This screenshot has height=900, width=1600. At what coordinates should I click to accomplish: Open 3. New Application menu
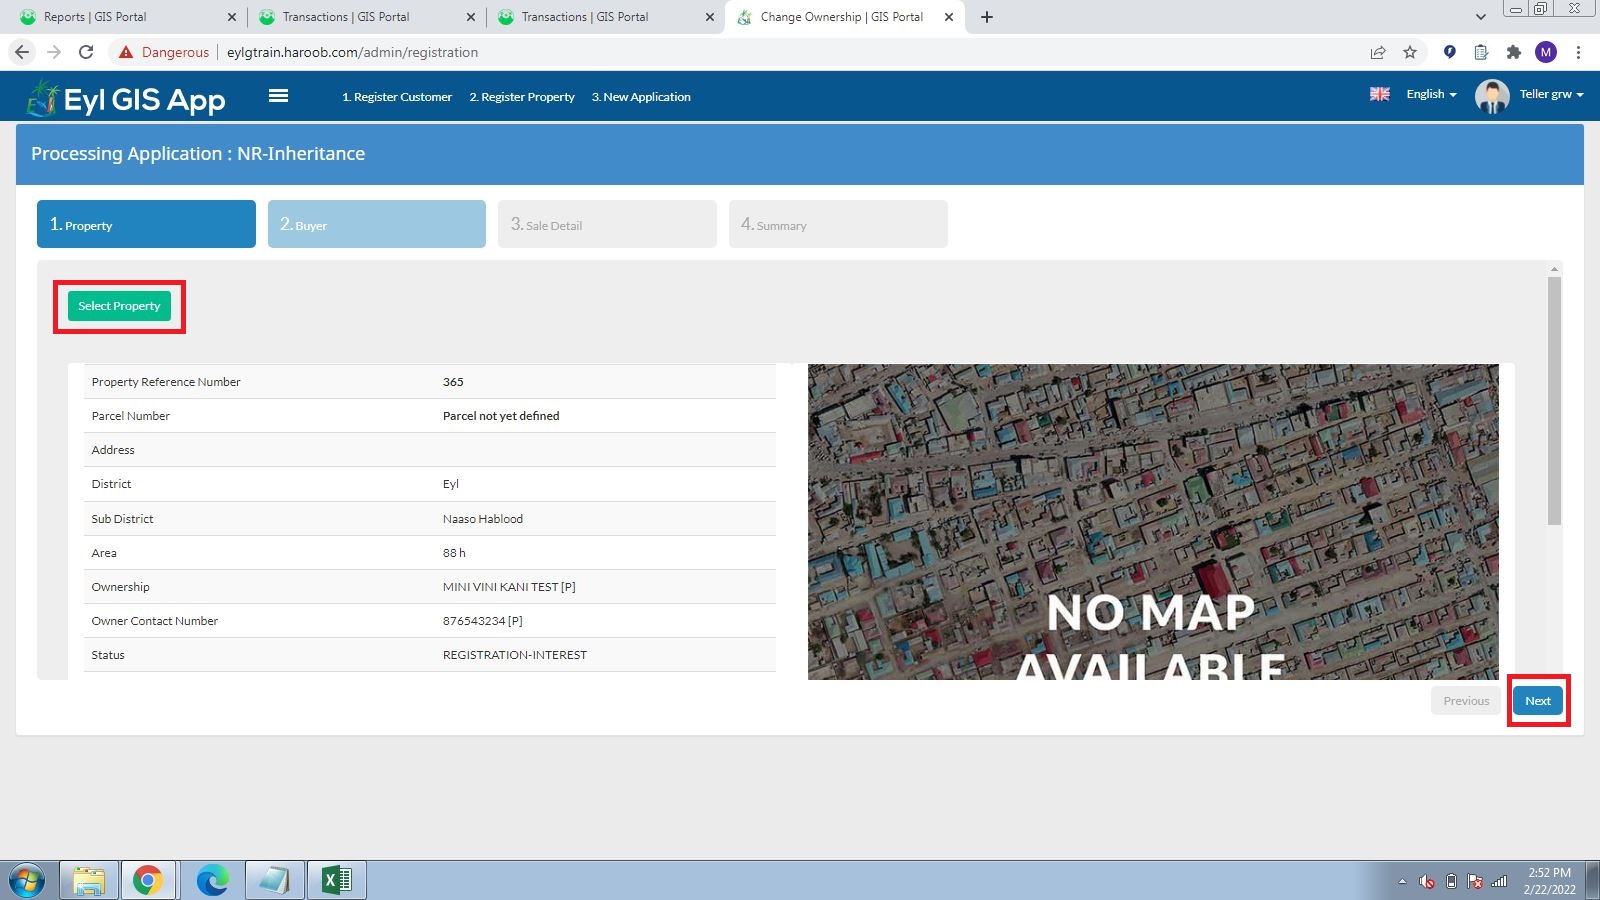coord(641,97)
